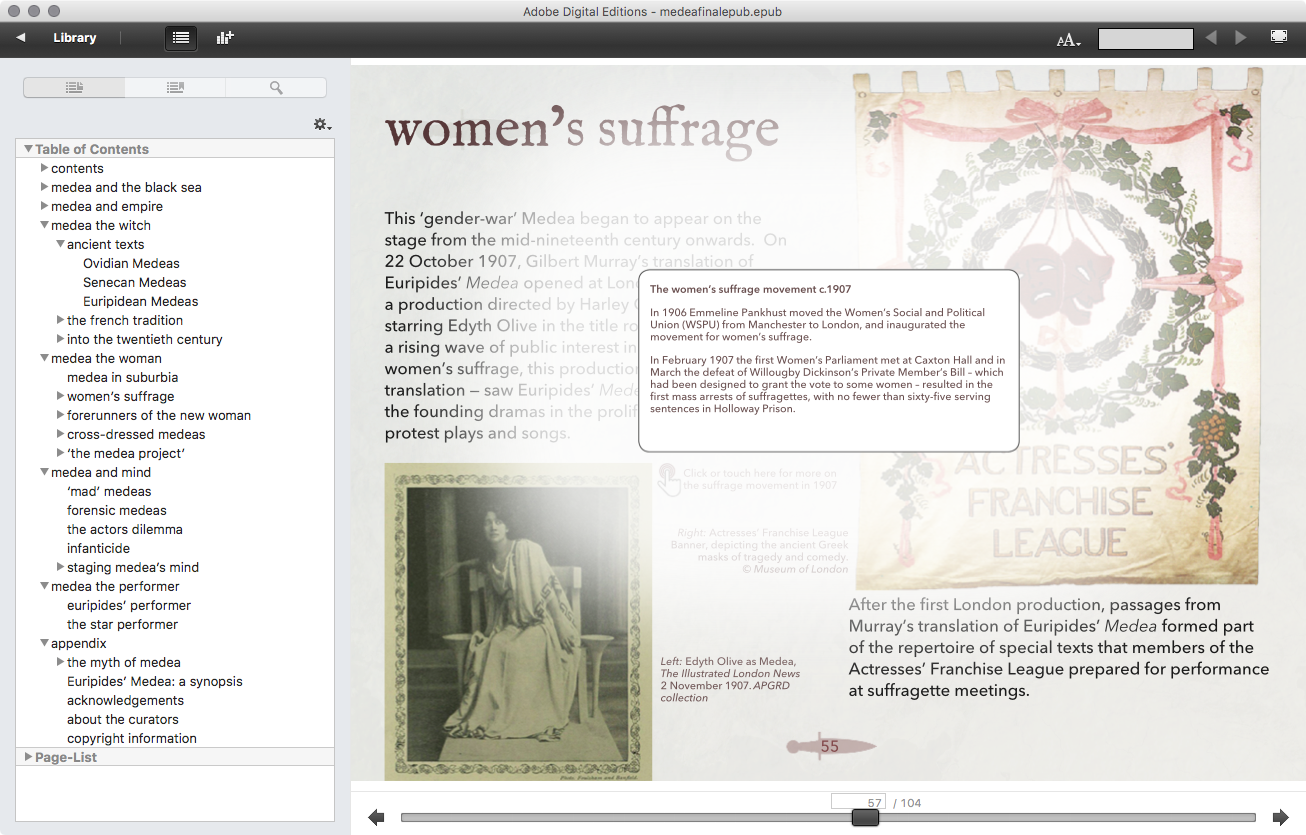This screenshot has height=835, width=1306.
Task: Enter fullscreen mode via toolbar icon
Action: point(1278,37)
